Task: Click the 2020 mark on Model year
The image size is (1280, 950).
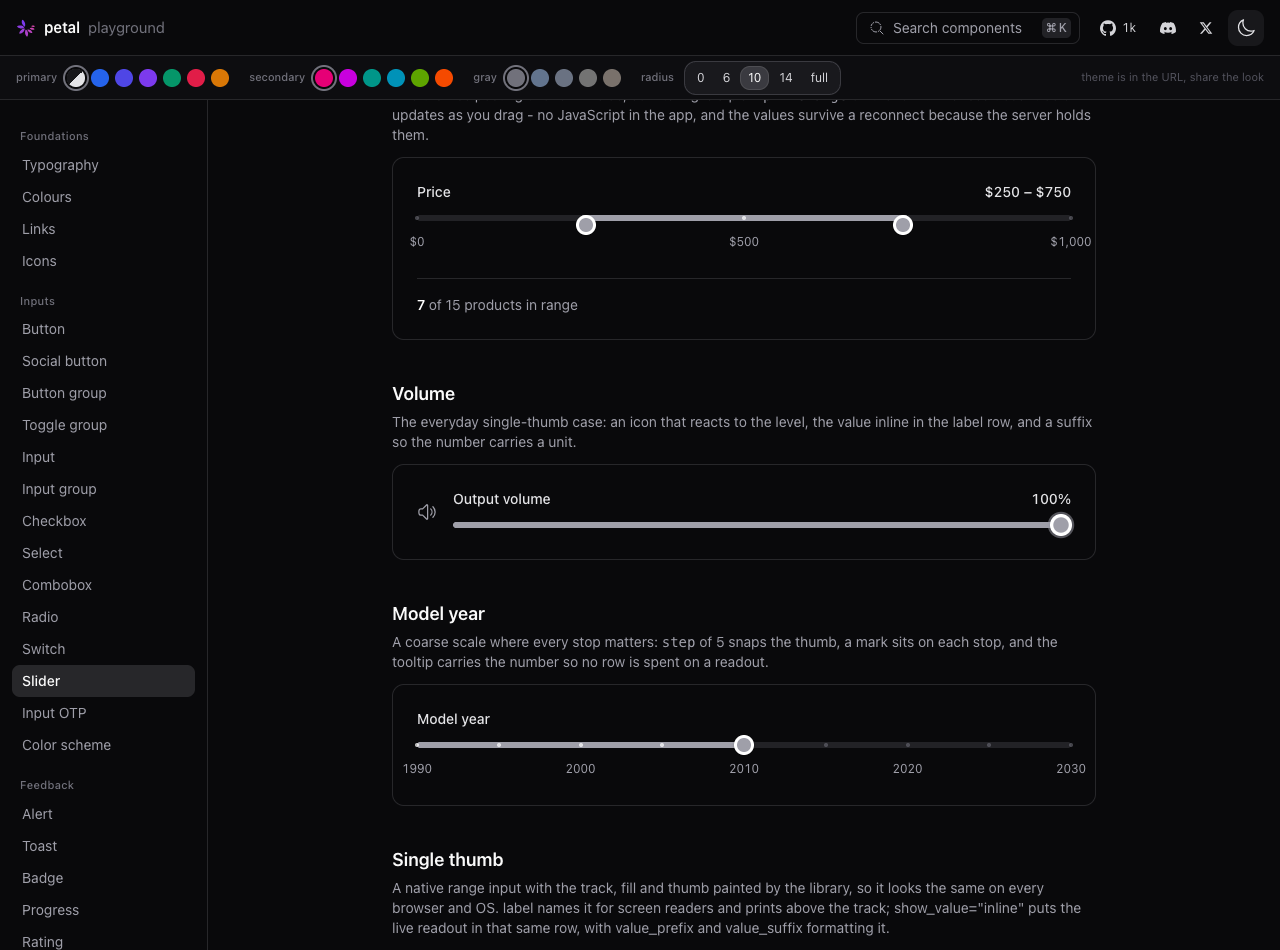Action: [x=908, y=745]
